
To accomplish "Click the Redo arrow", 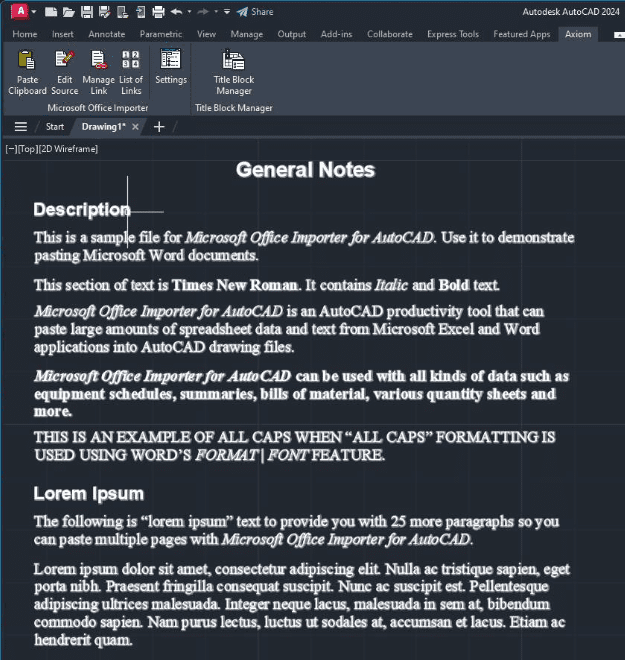I will click(203, 12).
